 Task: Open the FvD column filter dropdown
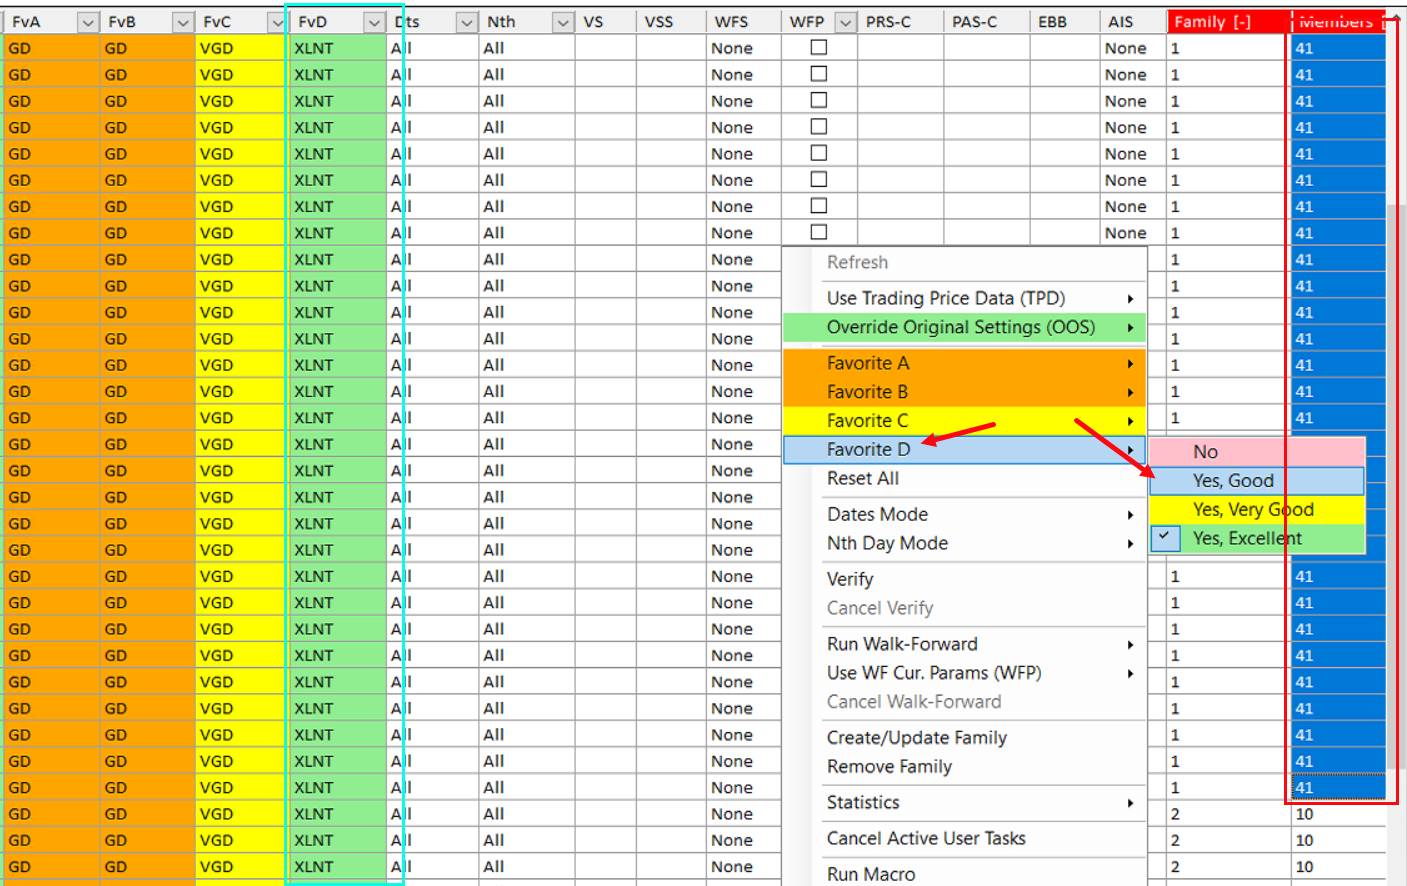pyautogui.click(x=374, y=22)
